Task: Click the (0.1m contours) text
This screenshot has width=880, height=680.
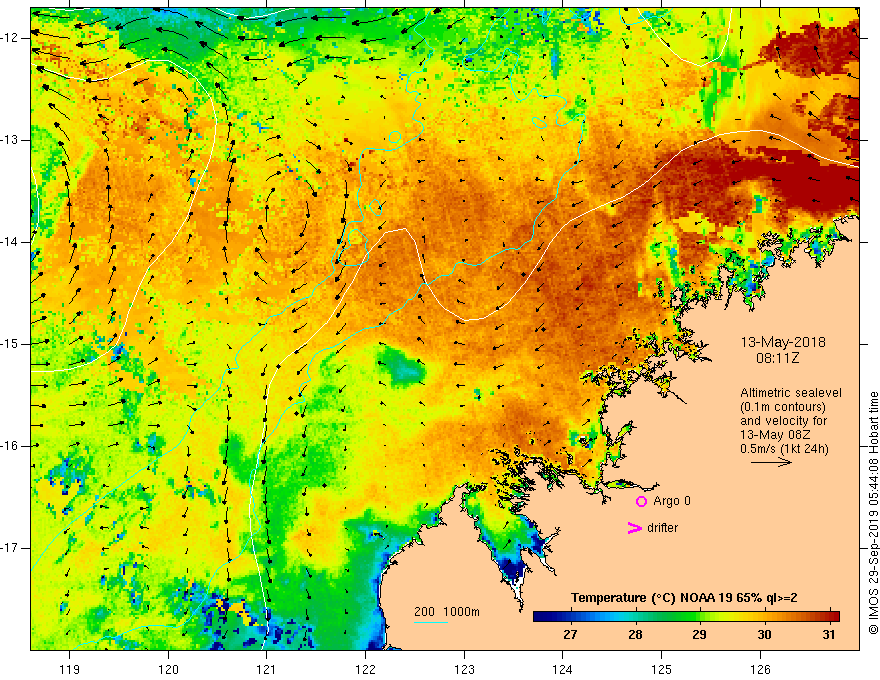Action: tap(782, 407)
